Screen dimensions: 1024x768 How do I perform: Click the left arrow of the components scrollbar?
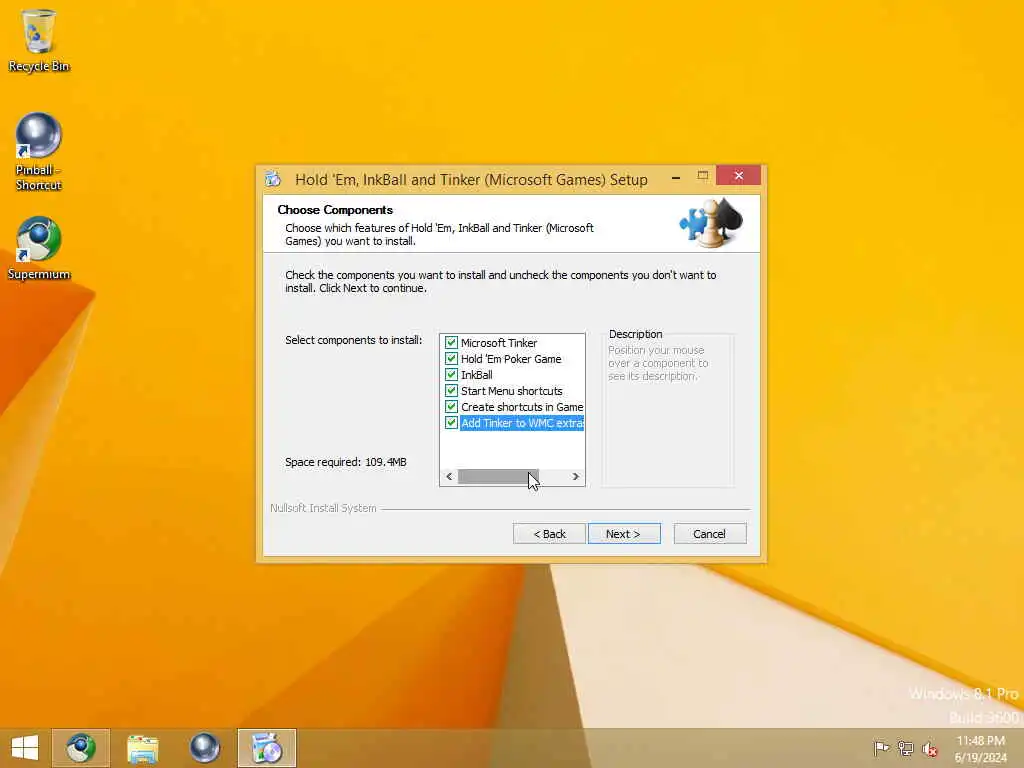pyautogui.click(x=449, y=477)
